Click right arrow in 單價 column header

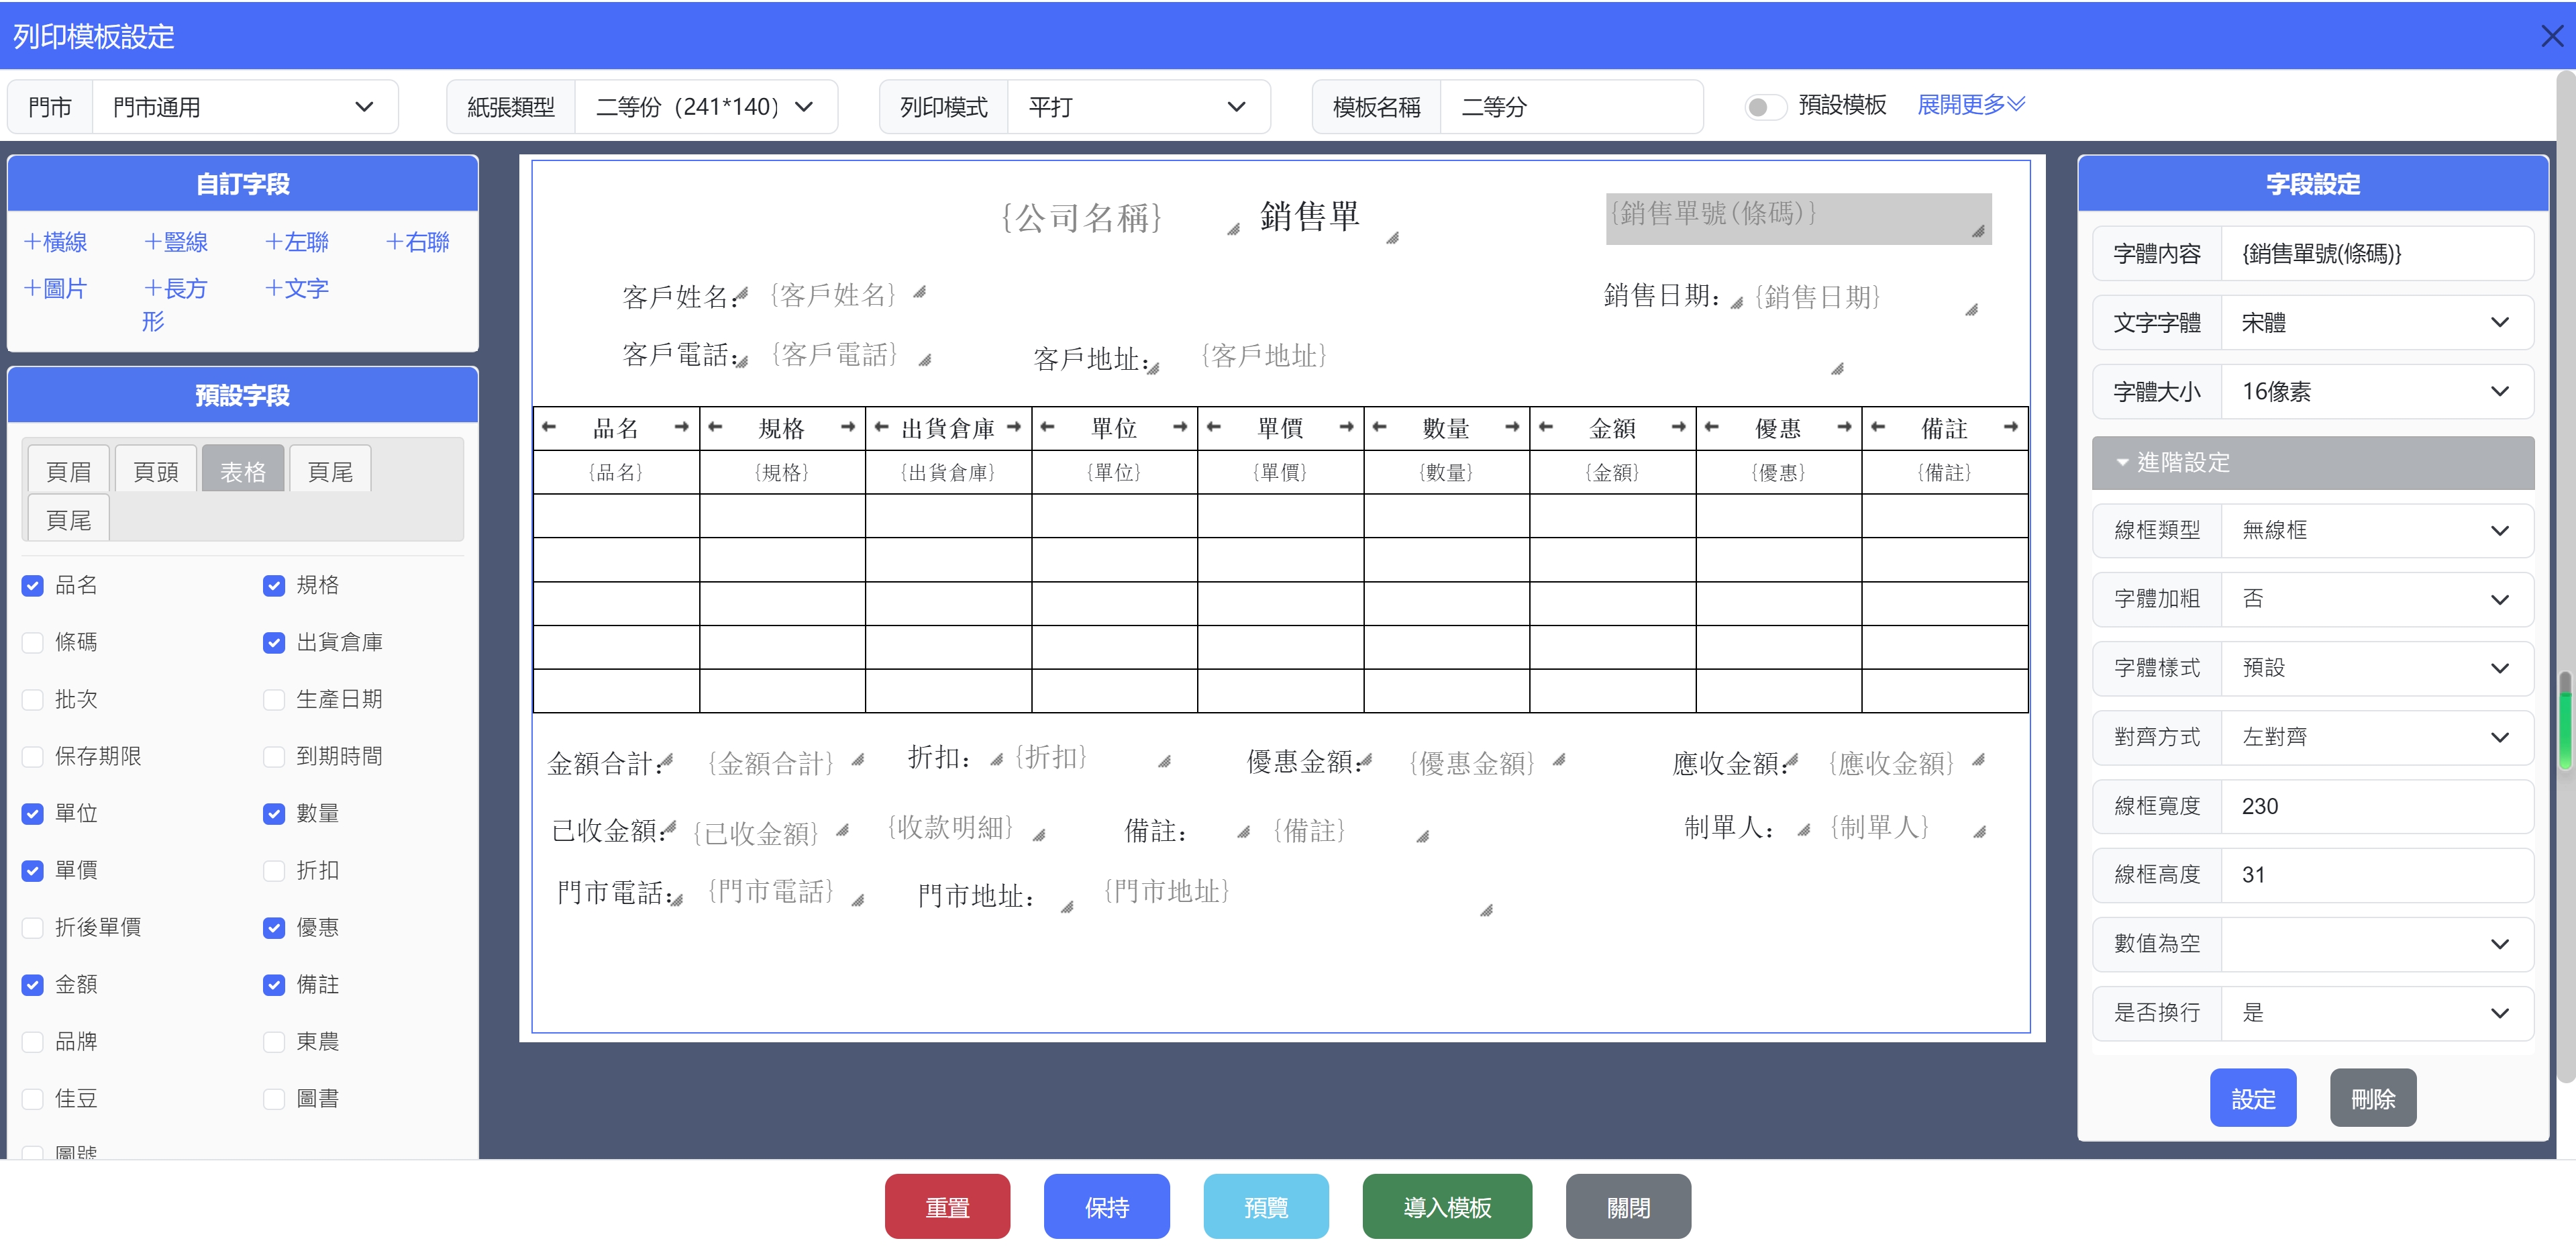[x=1346, y=427]
